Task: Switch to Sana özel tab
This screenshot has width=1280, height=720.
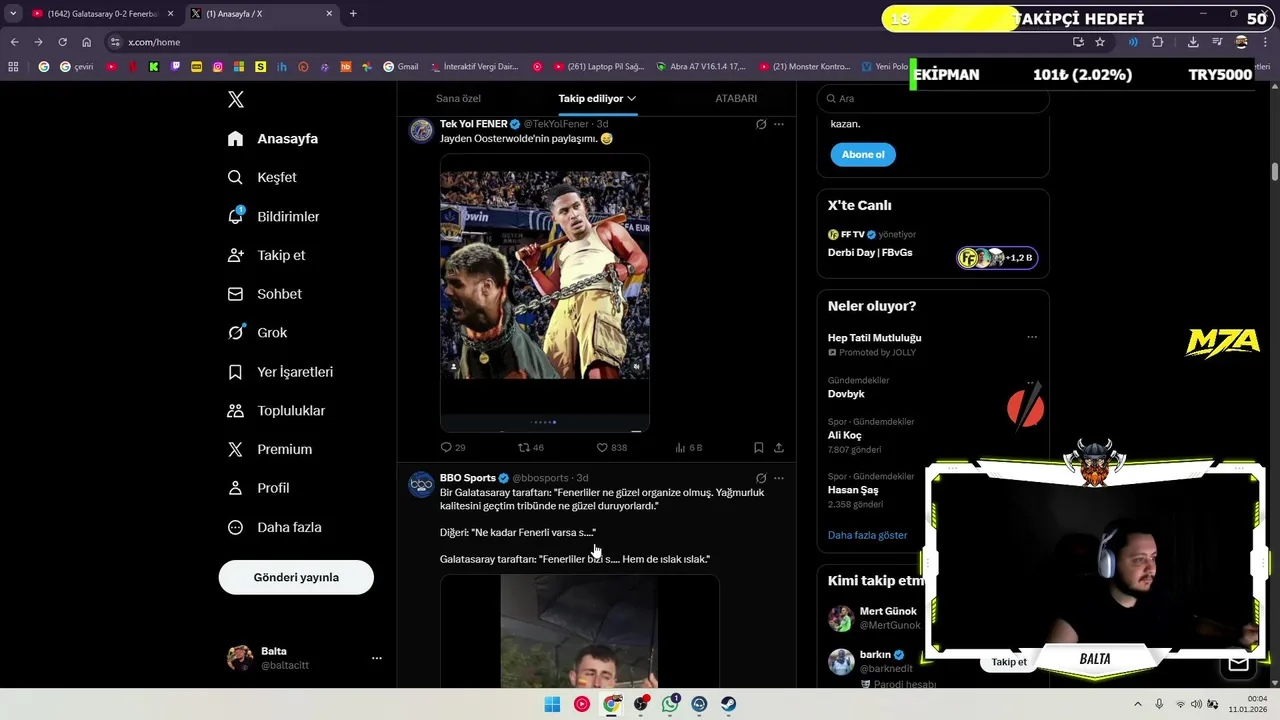Action: click(x=458, y=98)
